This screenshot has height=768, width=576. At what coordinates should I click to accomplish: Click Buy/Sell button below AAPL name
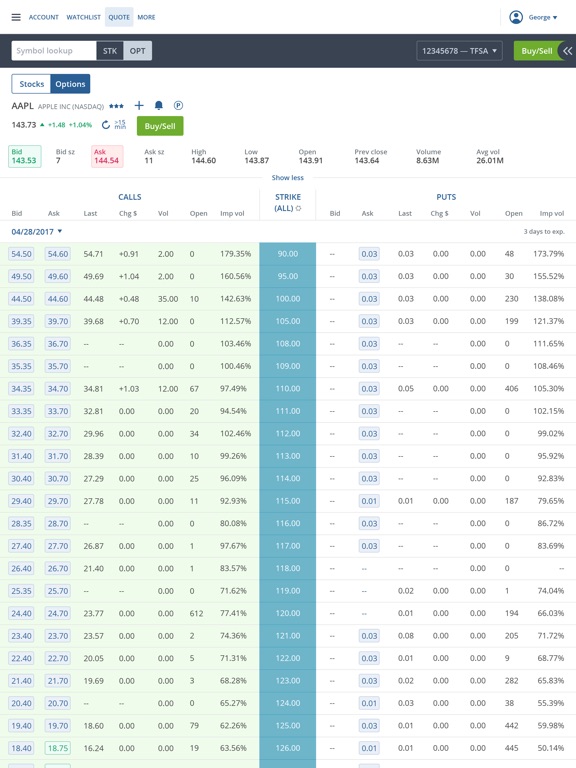[x=160, y=126]
